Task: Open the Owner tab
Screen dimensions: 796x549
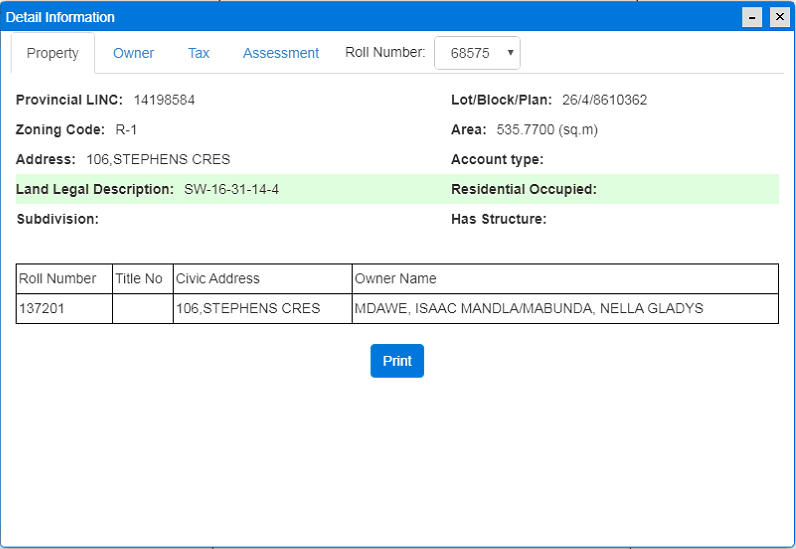Action: (133, 53)
